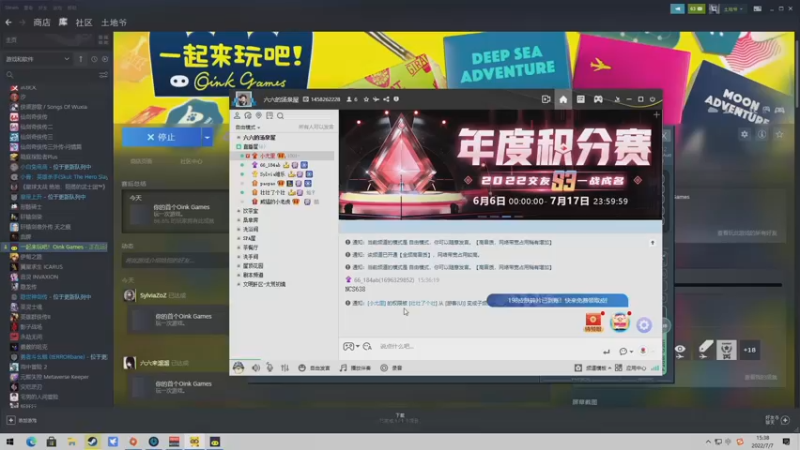Open Windows Start menu

coord(10,442)
